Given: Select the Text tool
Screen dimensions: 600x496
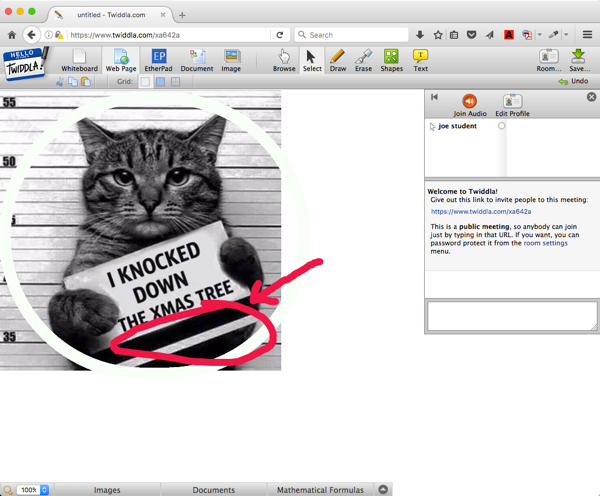Looking at the screenshot, I should [420, 59].
